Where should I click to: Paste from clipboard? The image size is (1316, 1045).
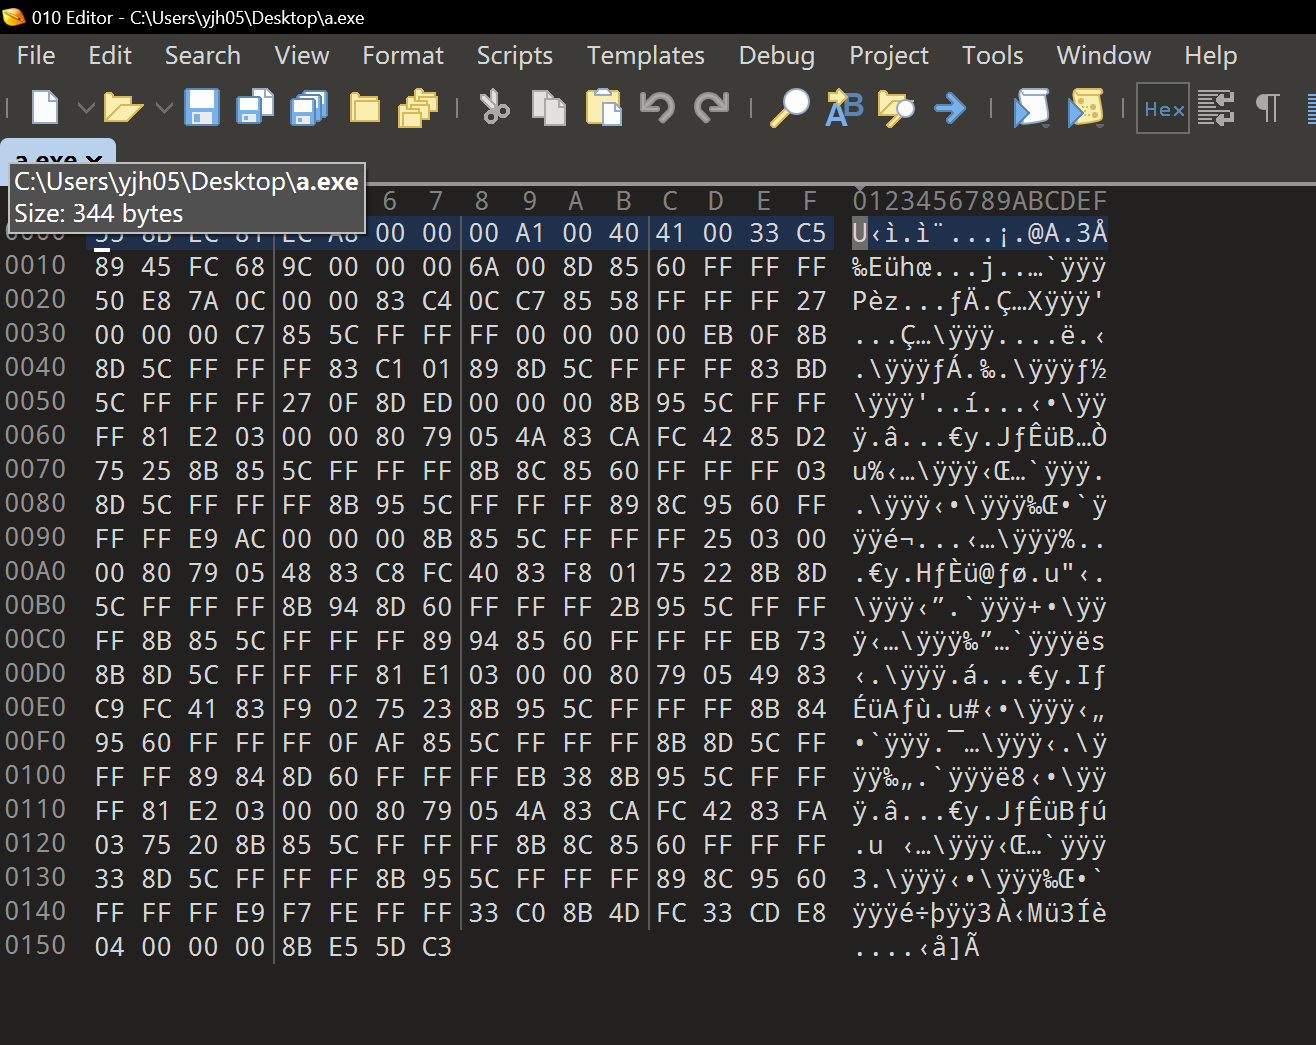click(603, 107)
